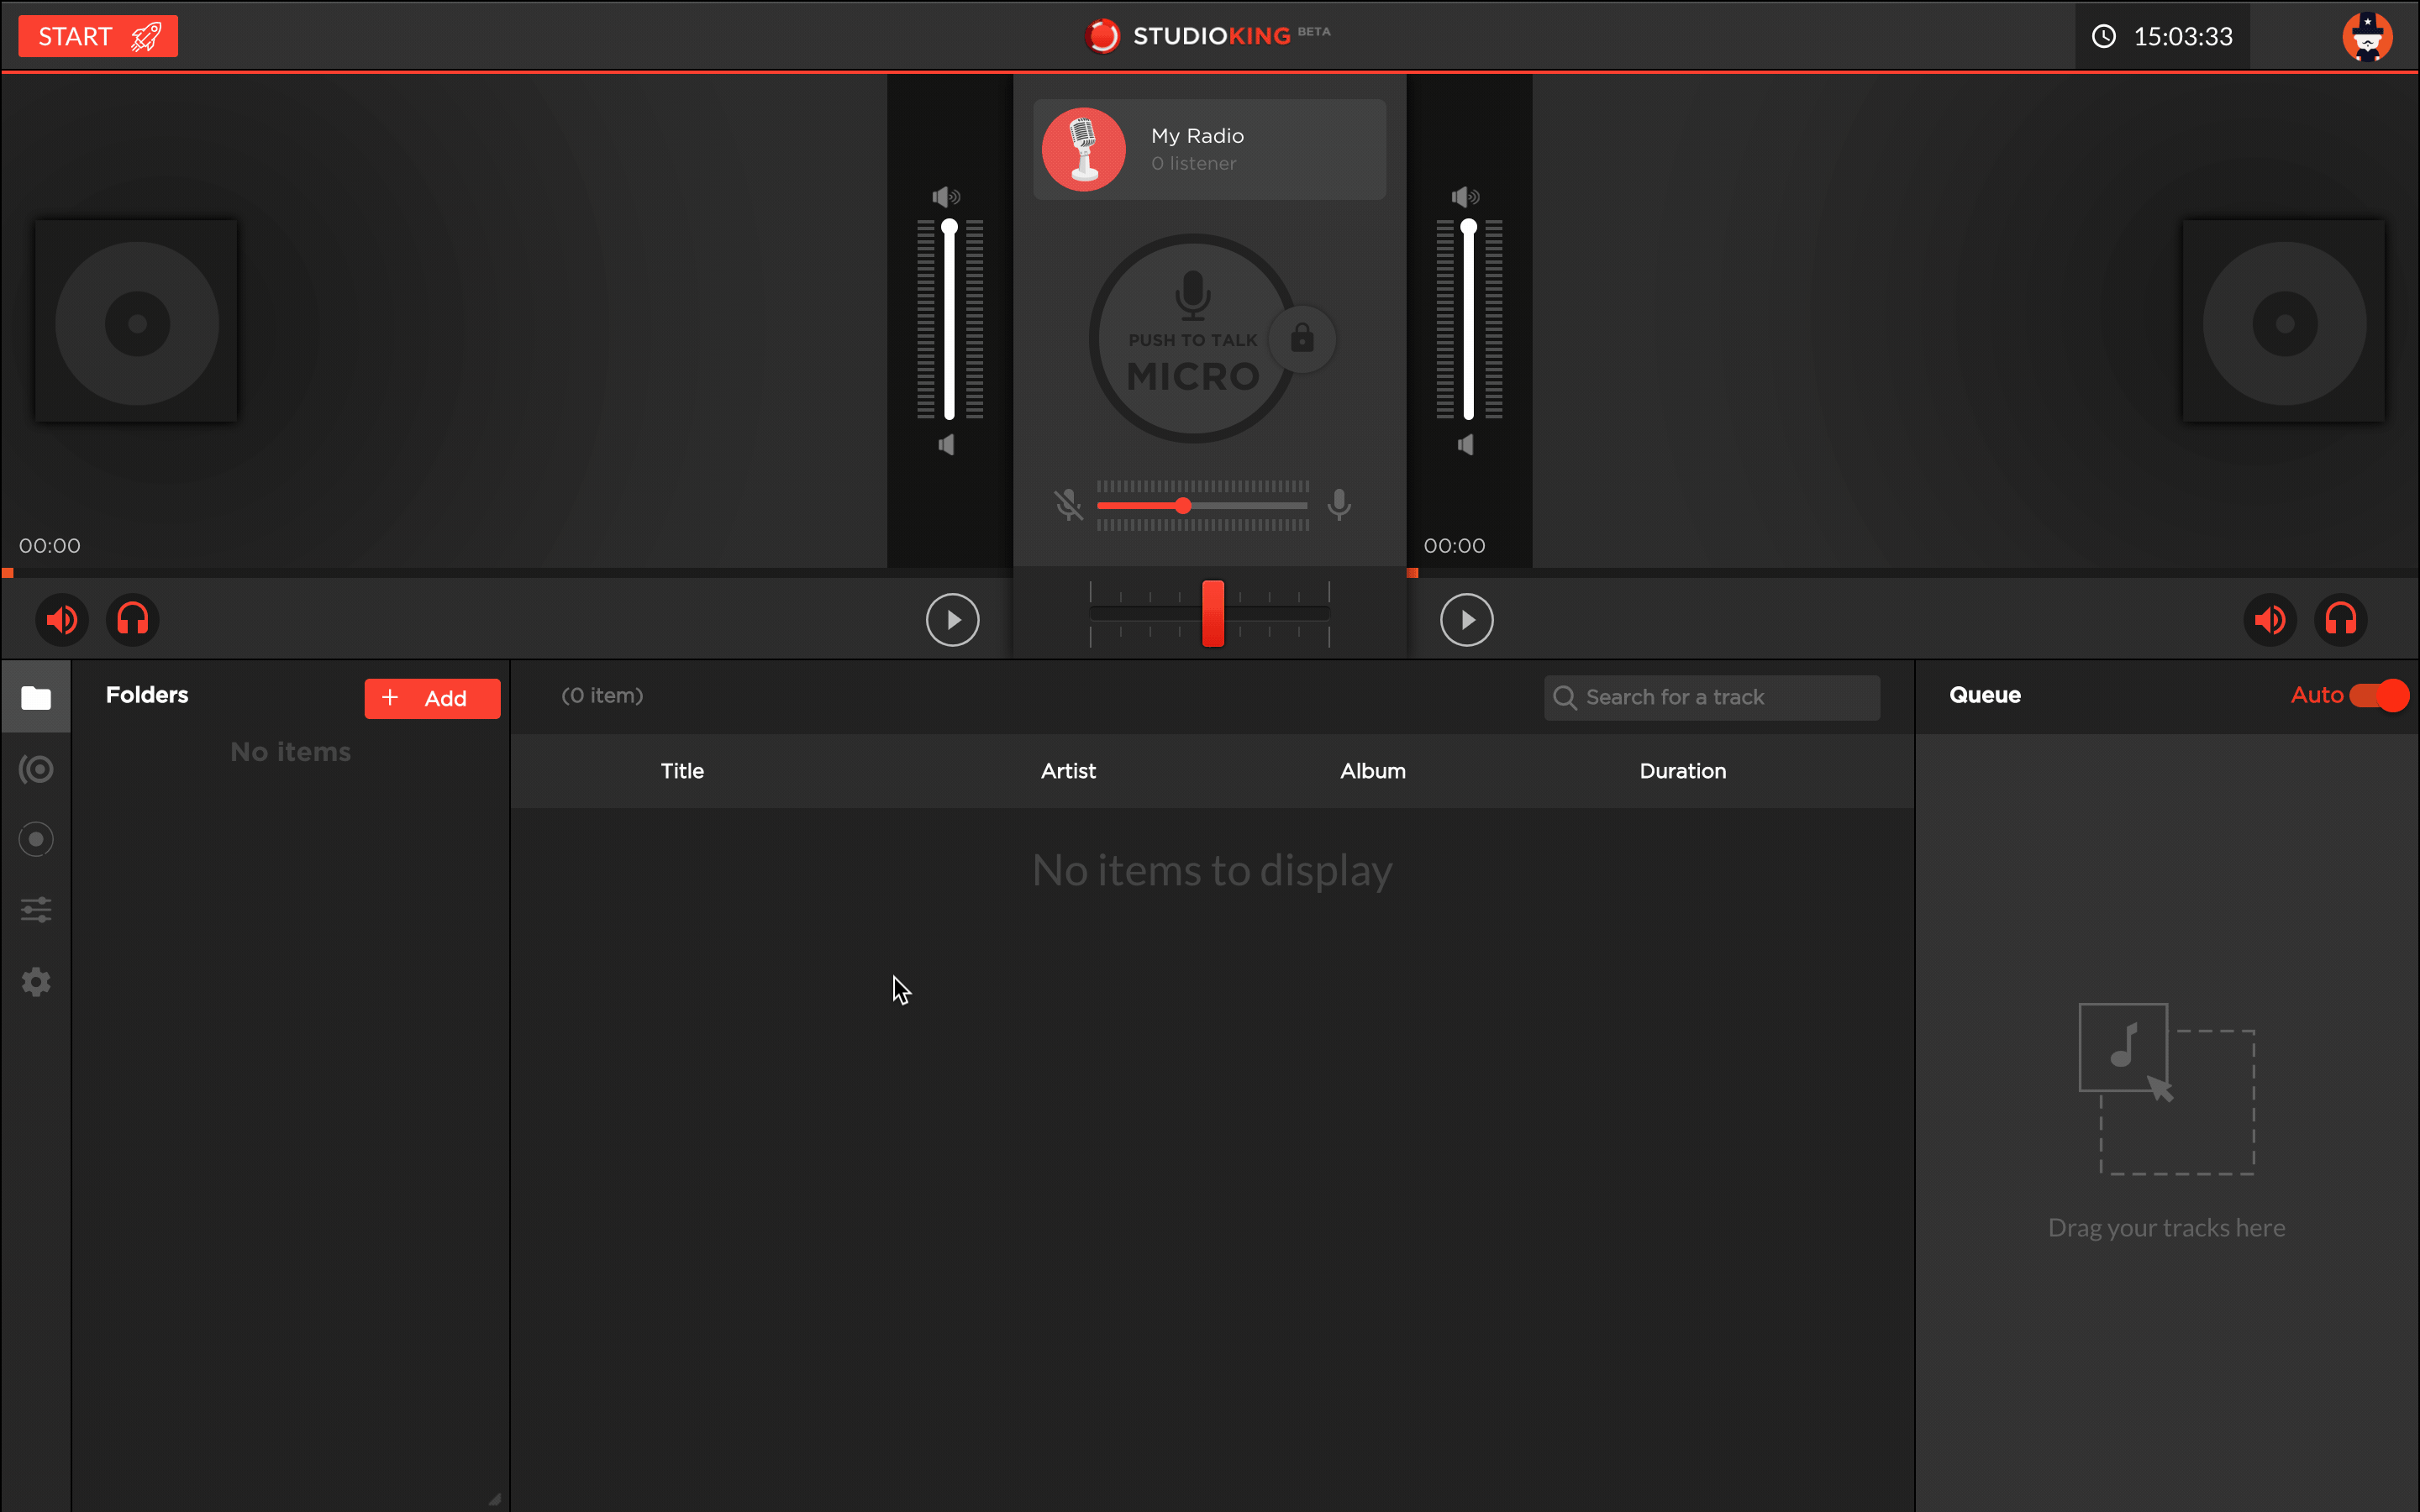
Task: Click the crossfader slider handle
Action: point(1213,613)
